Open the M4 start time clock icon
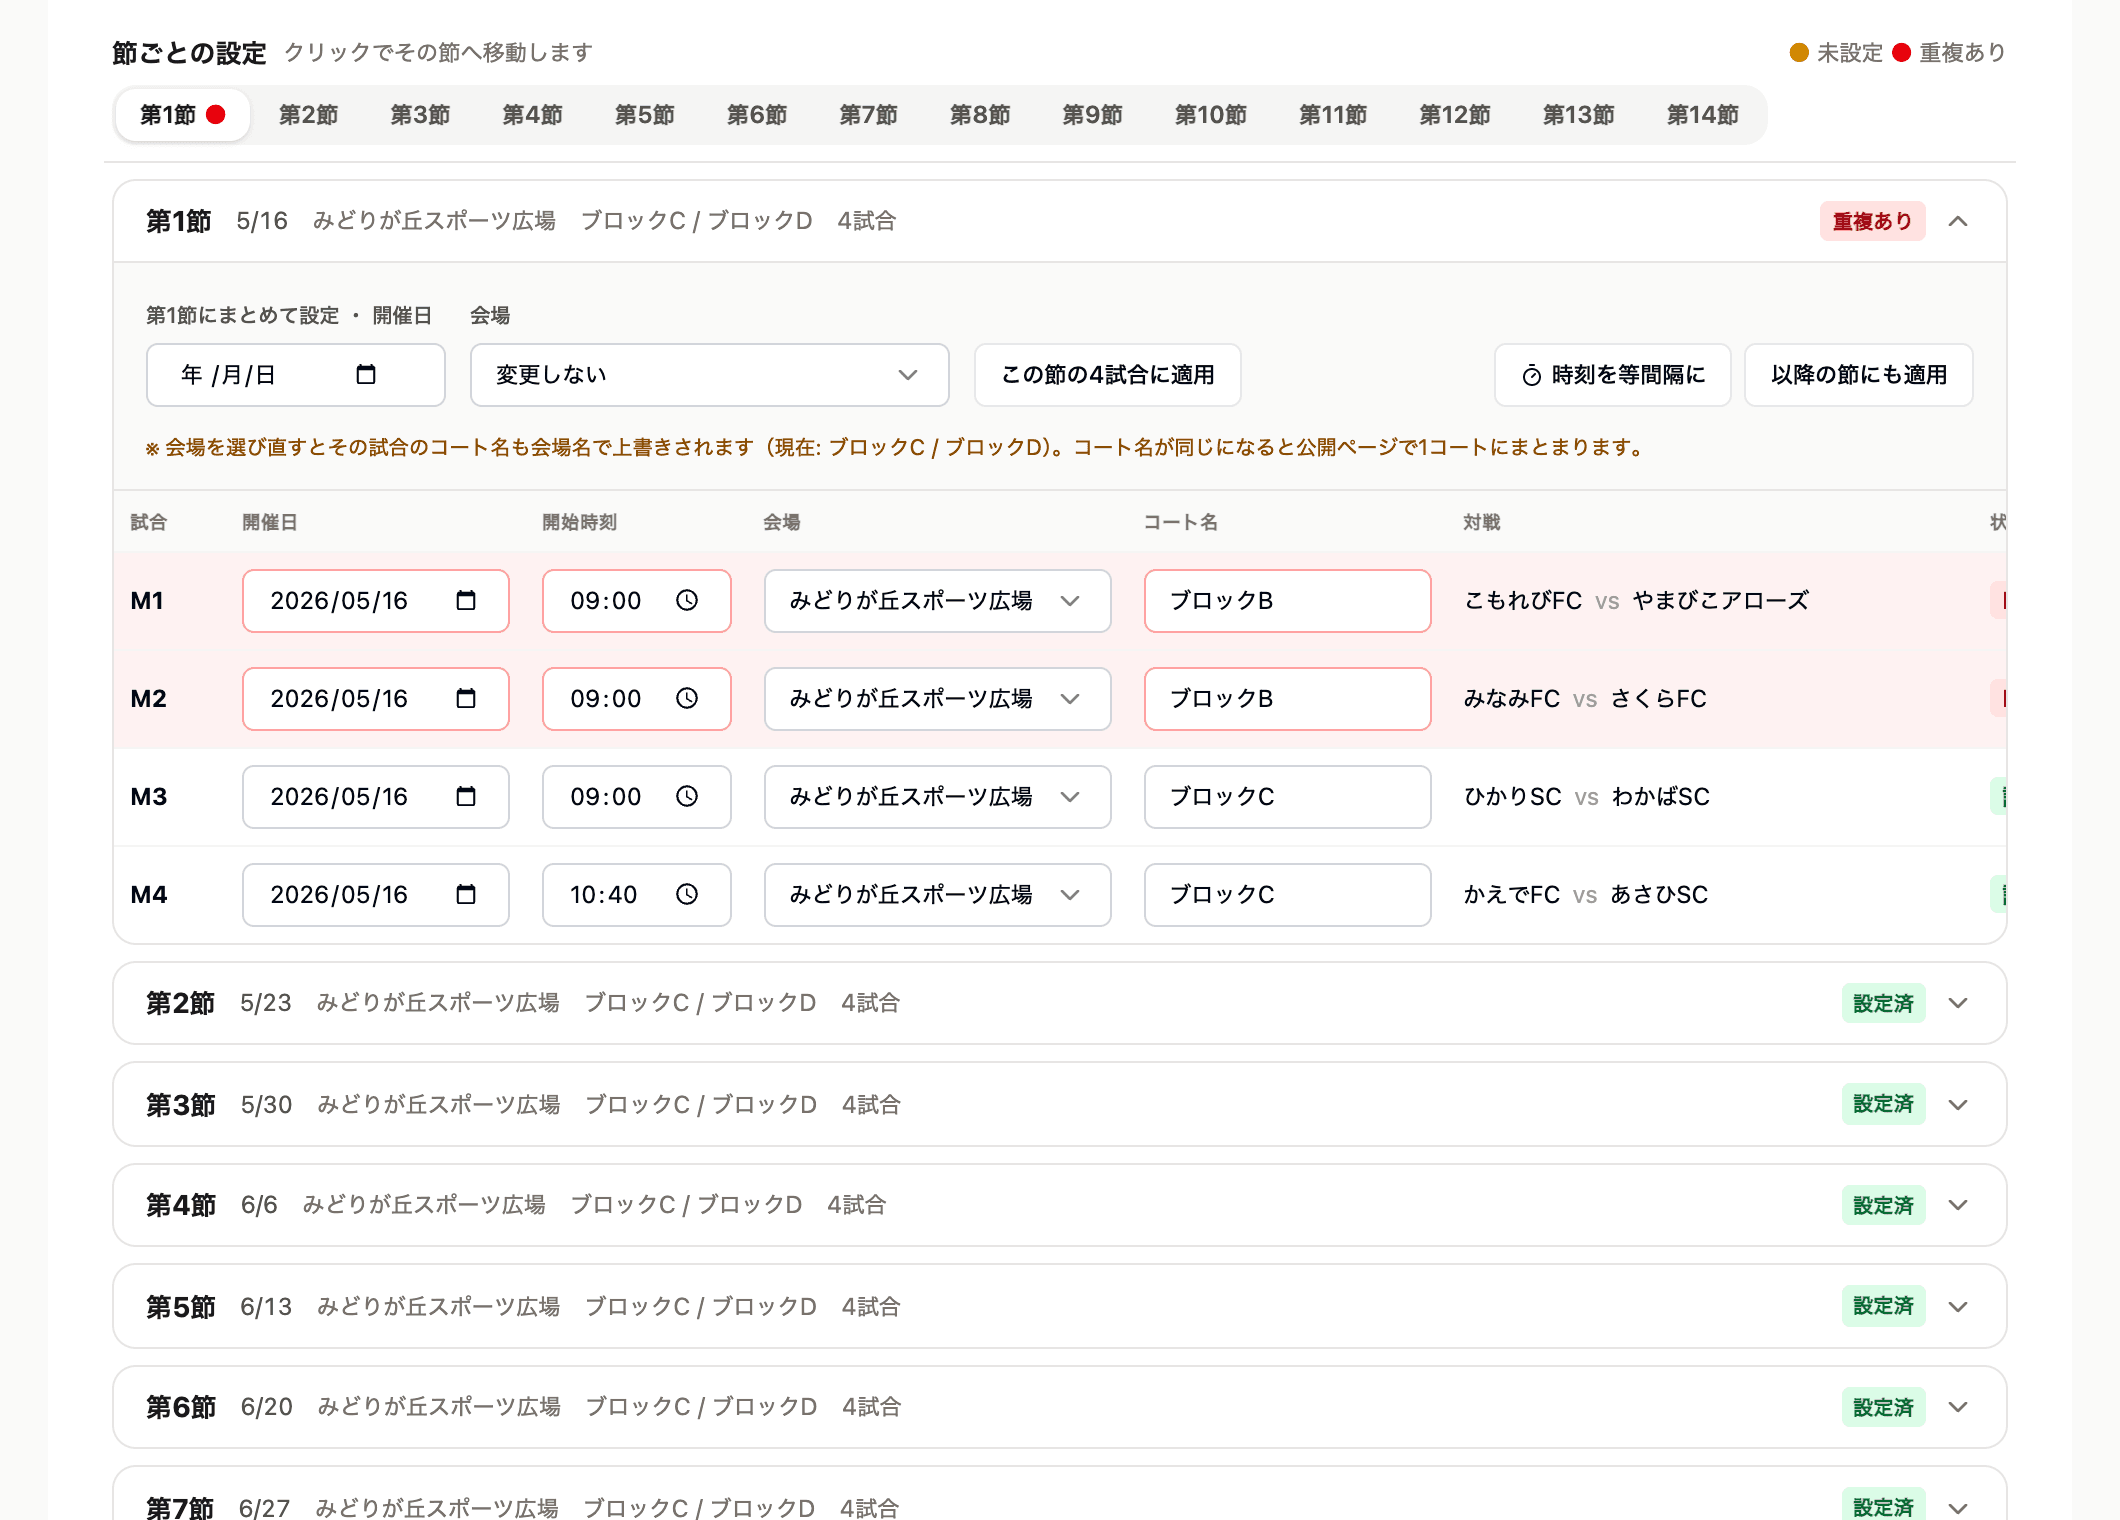The image size is (2120, 1520). coord(687,895)
